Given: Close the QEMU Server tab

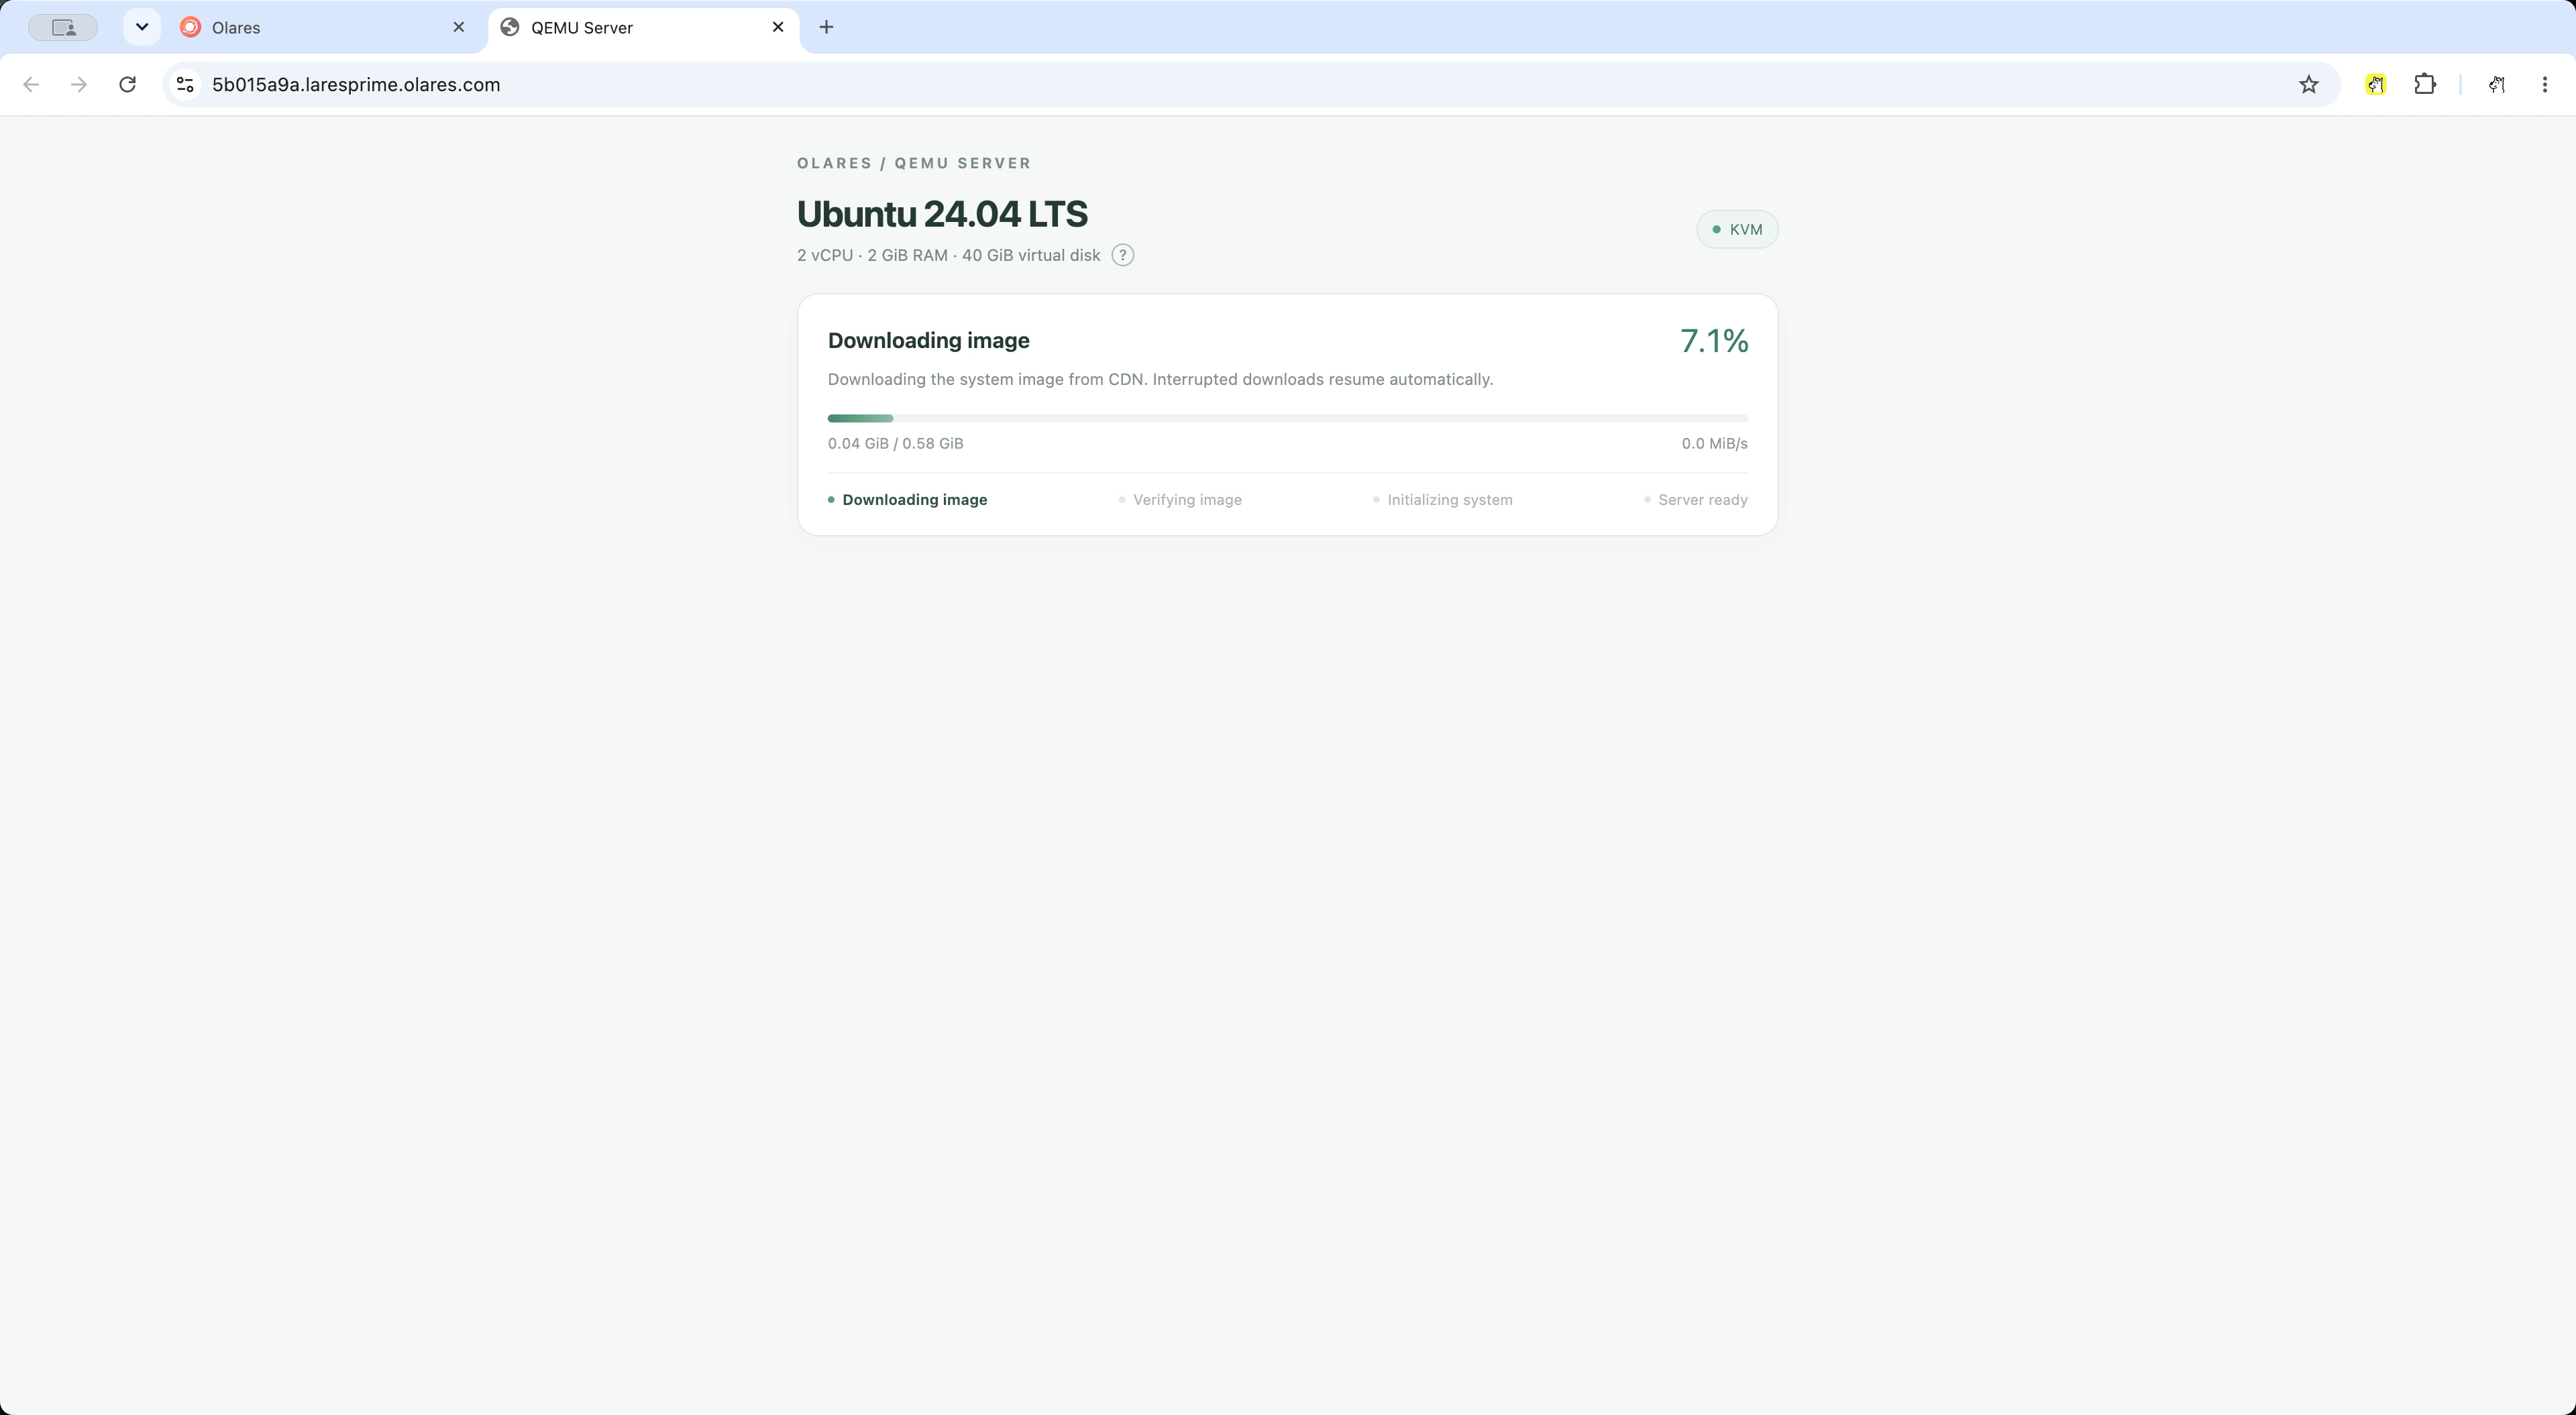Looking at the screenshot, I should point(778,27).
